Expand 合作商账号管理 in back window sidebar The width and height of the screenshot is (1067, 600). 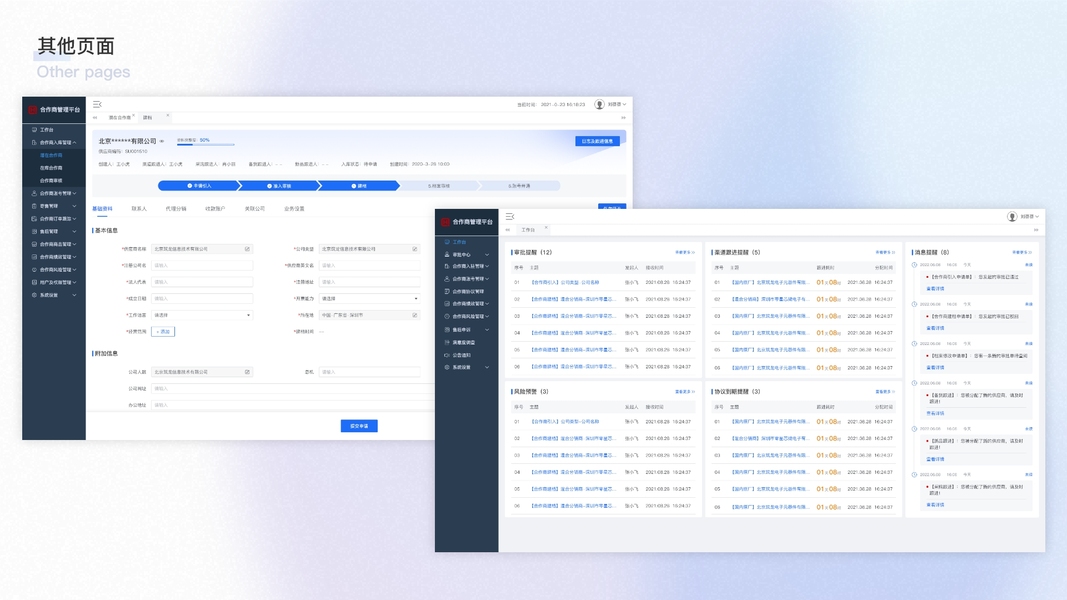(74, 193)
